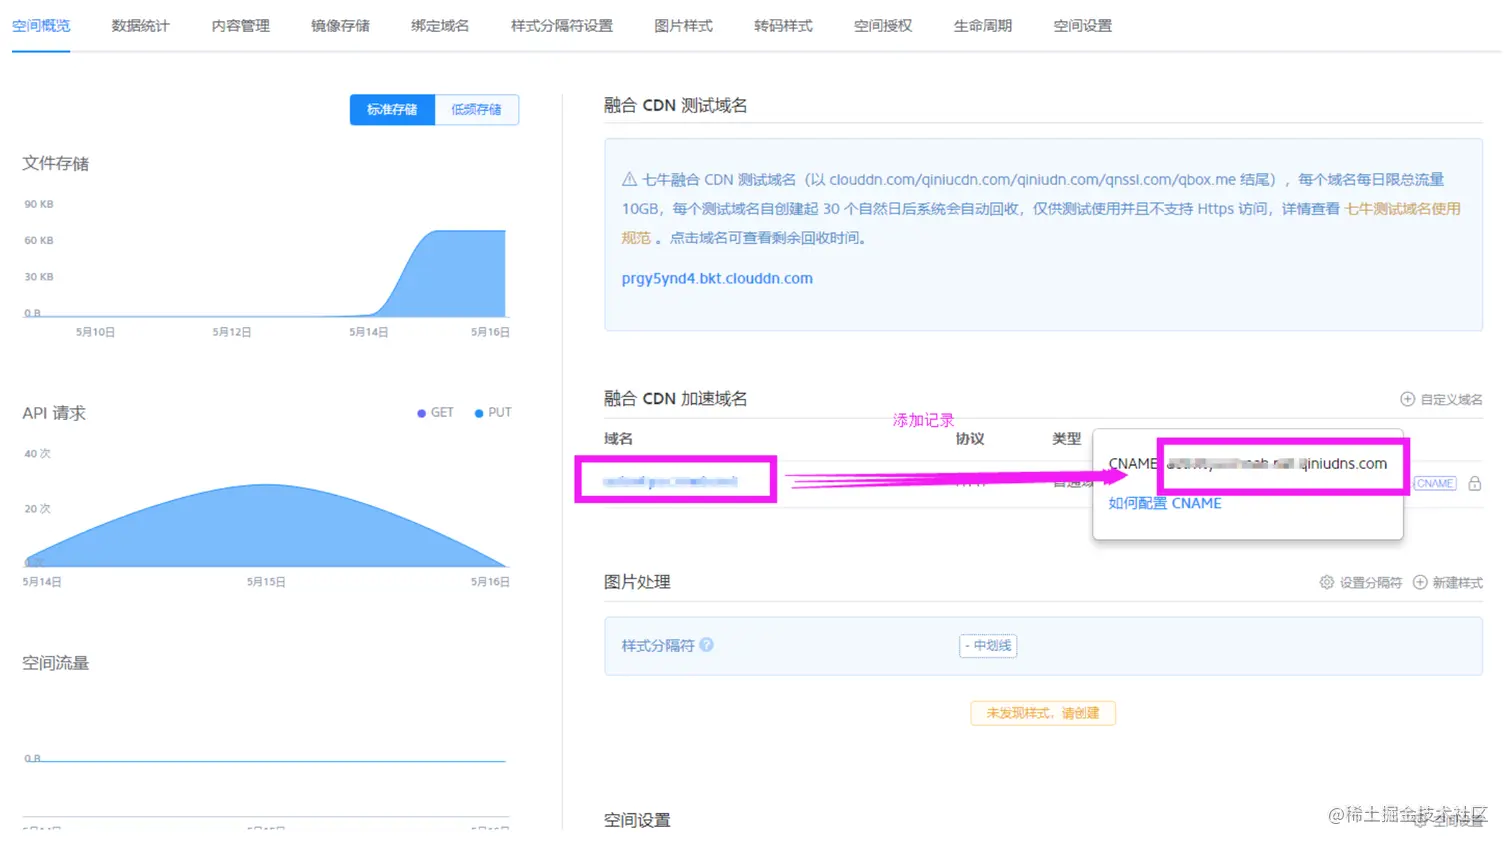
Task: Open the help icon beside 样式分隔符
Action: point(707,645)
